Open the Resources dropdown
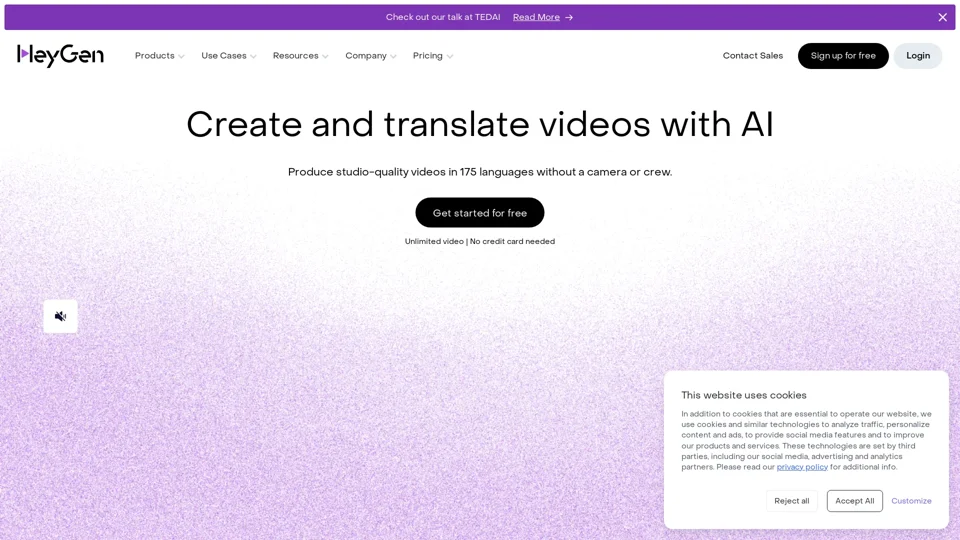The image size is (960, 540). [301, 56]
